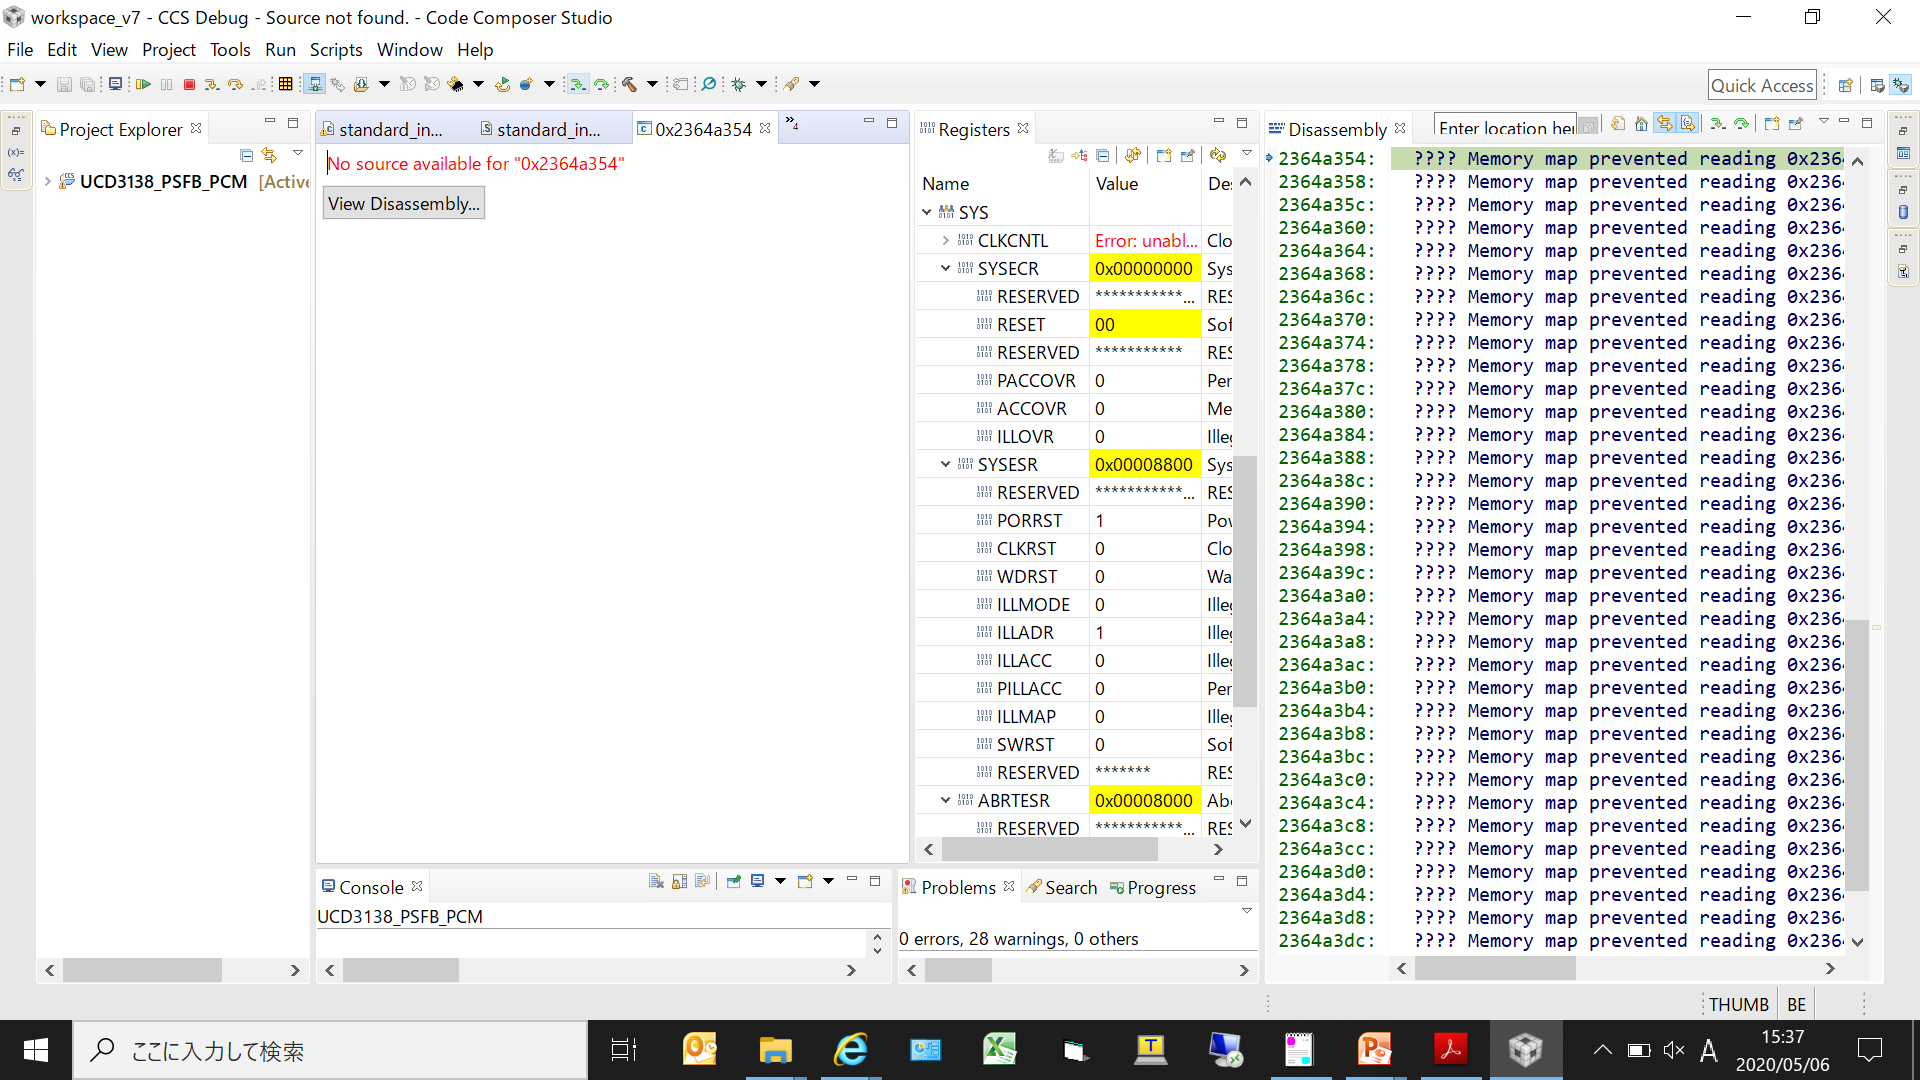Click the home icon in Disassembly toolbar
Image resolution: width=1920 pixels, height=1080 pixels.
coord(1641,124)
